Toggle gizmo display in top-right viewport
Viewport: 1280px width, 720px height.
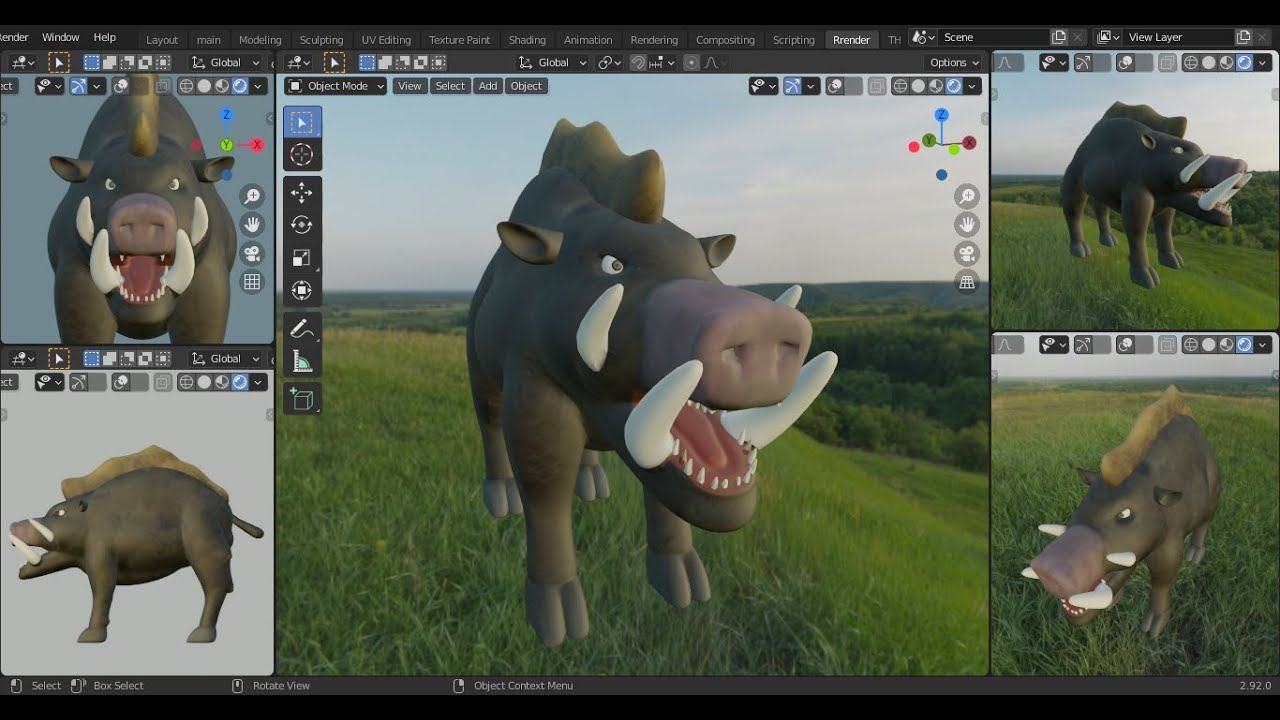[1082, 63]
